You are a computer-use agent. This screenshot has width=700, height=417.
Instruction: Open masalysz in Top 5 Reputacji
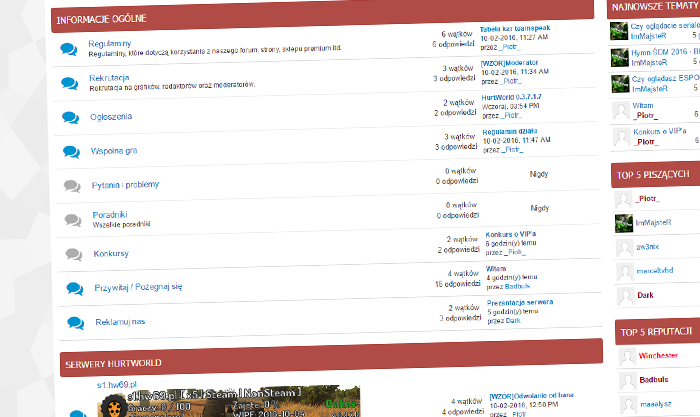point(656,404)
